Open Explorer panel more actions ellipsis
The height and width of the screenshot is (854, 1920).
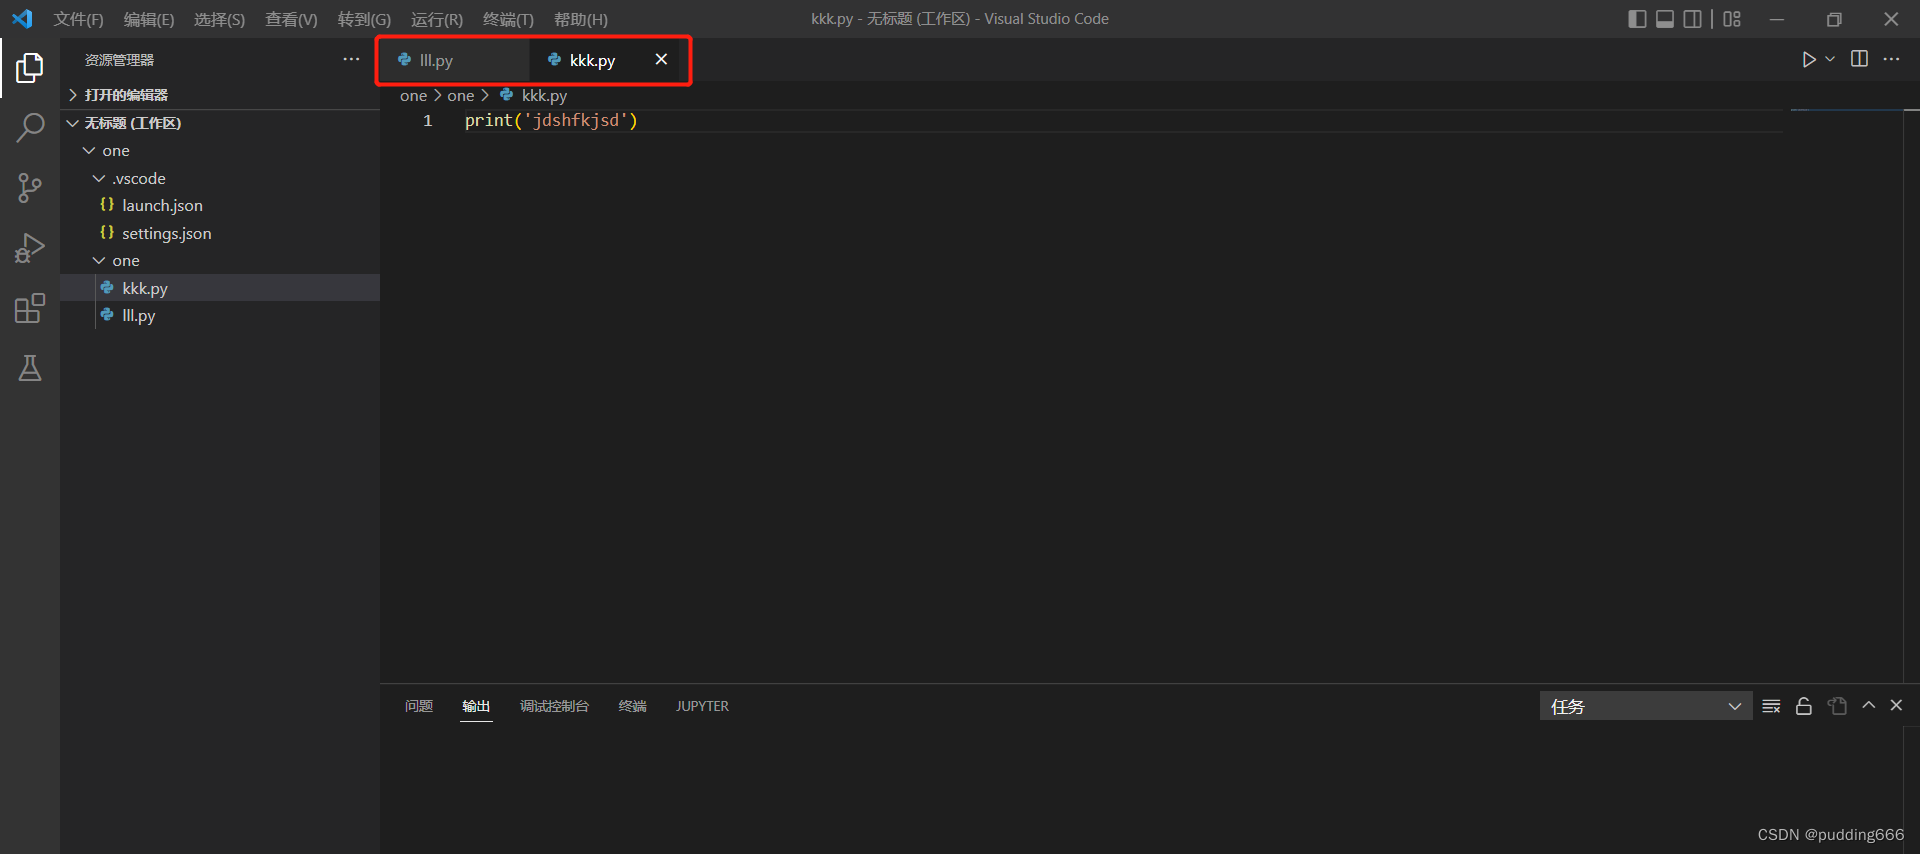click(351, 59)
